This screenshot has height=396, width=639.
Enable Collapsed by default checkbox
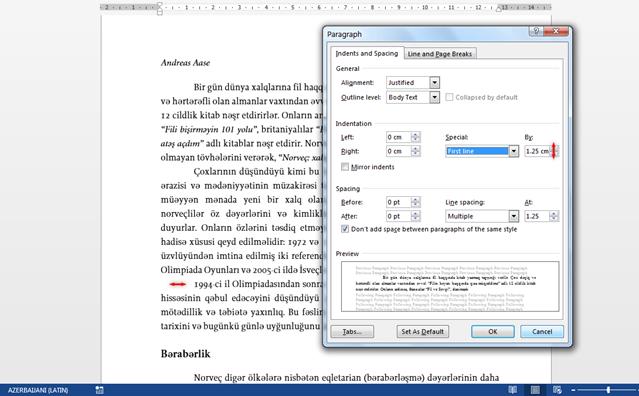click(449, 97)
